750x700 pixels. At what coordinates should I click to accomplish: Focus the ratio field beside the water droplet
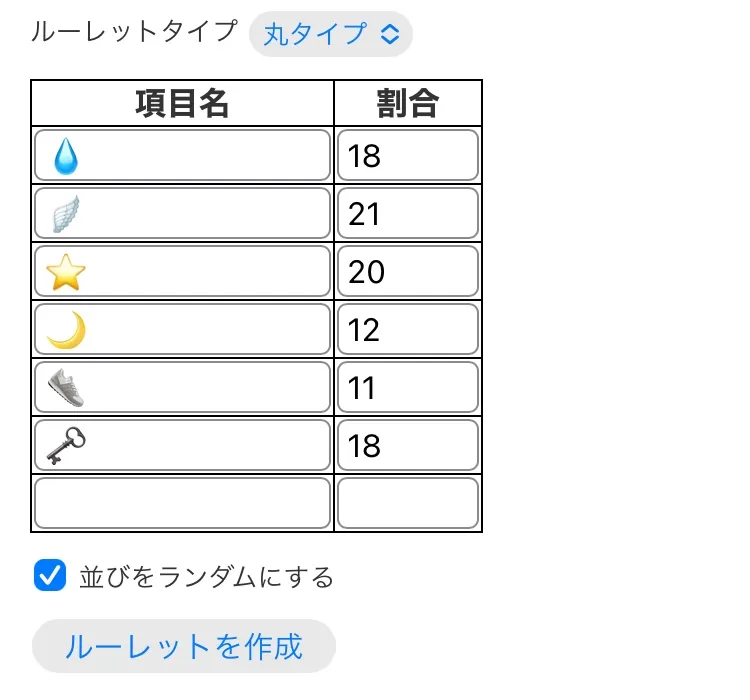coord(407,156)
